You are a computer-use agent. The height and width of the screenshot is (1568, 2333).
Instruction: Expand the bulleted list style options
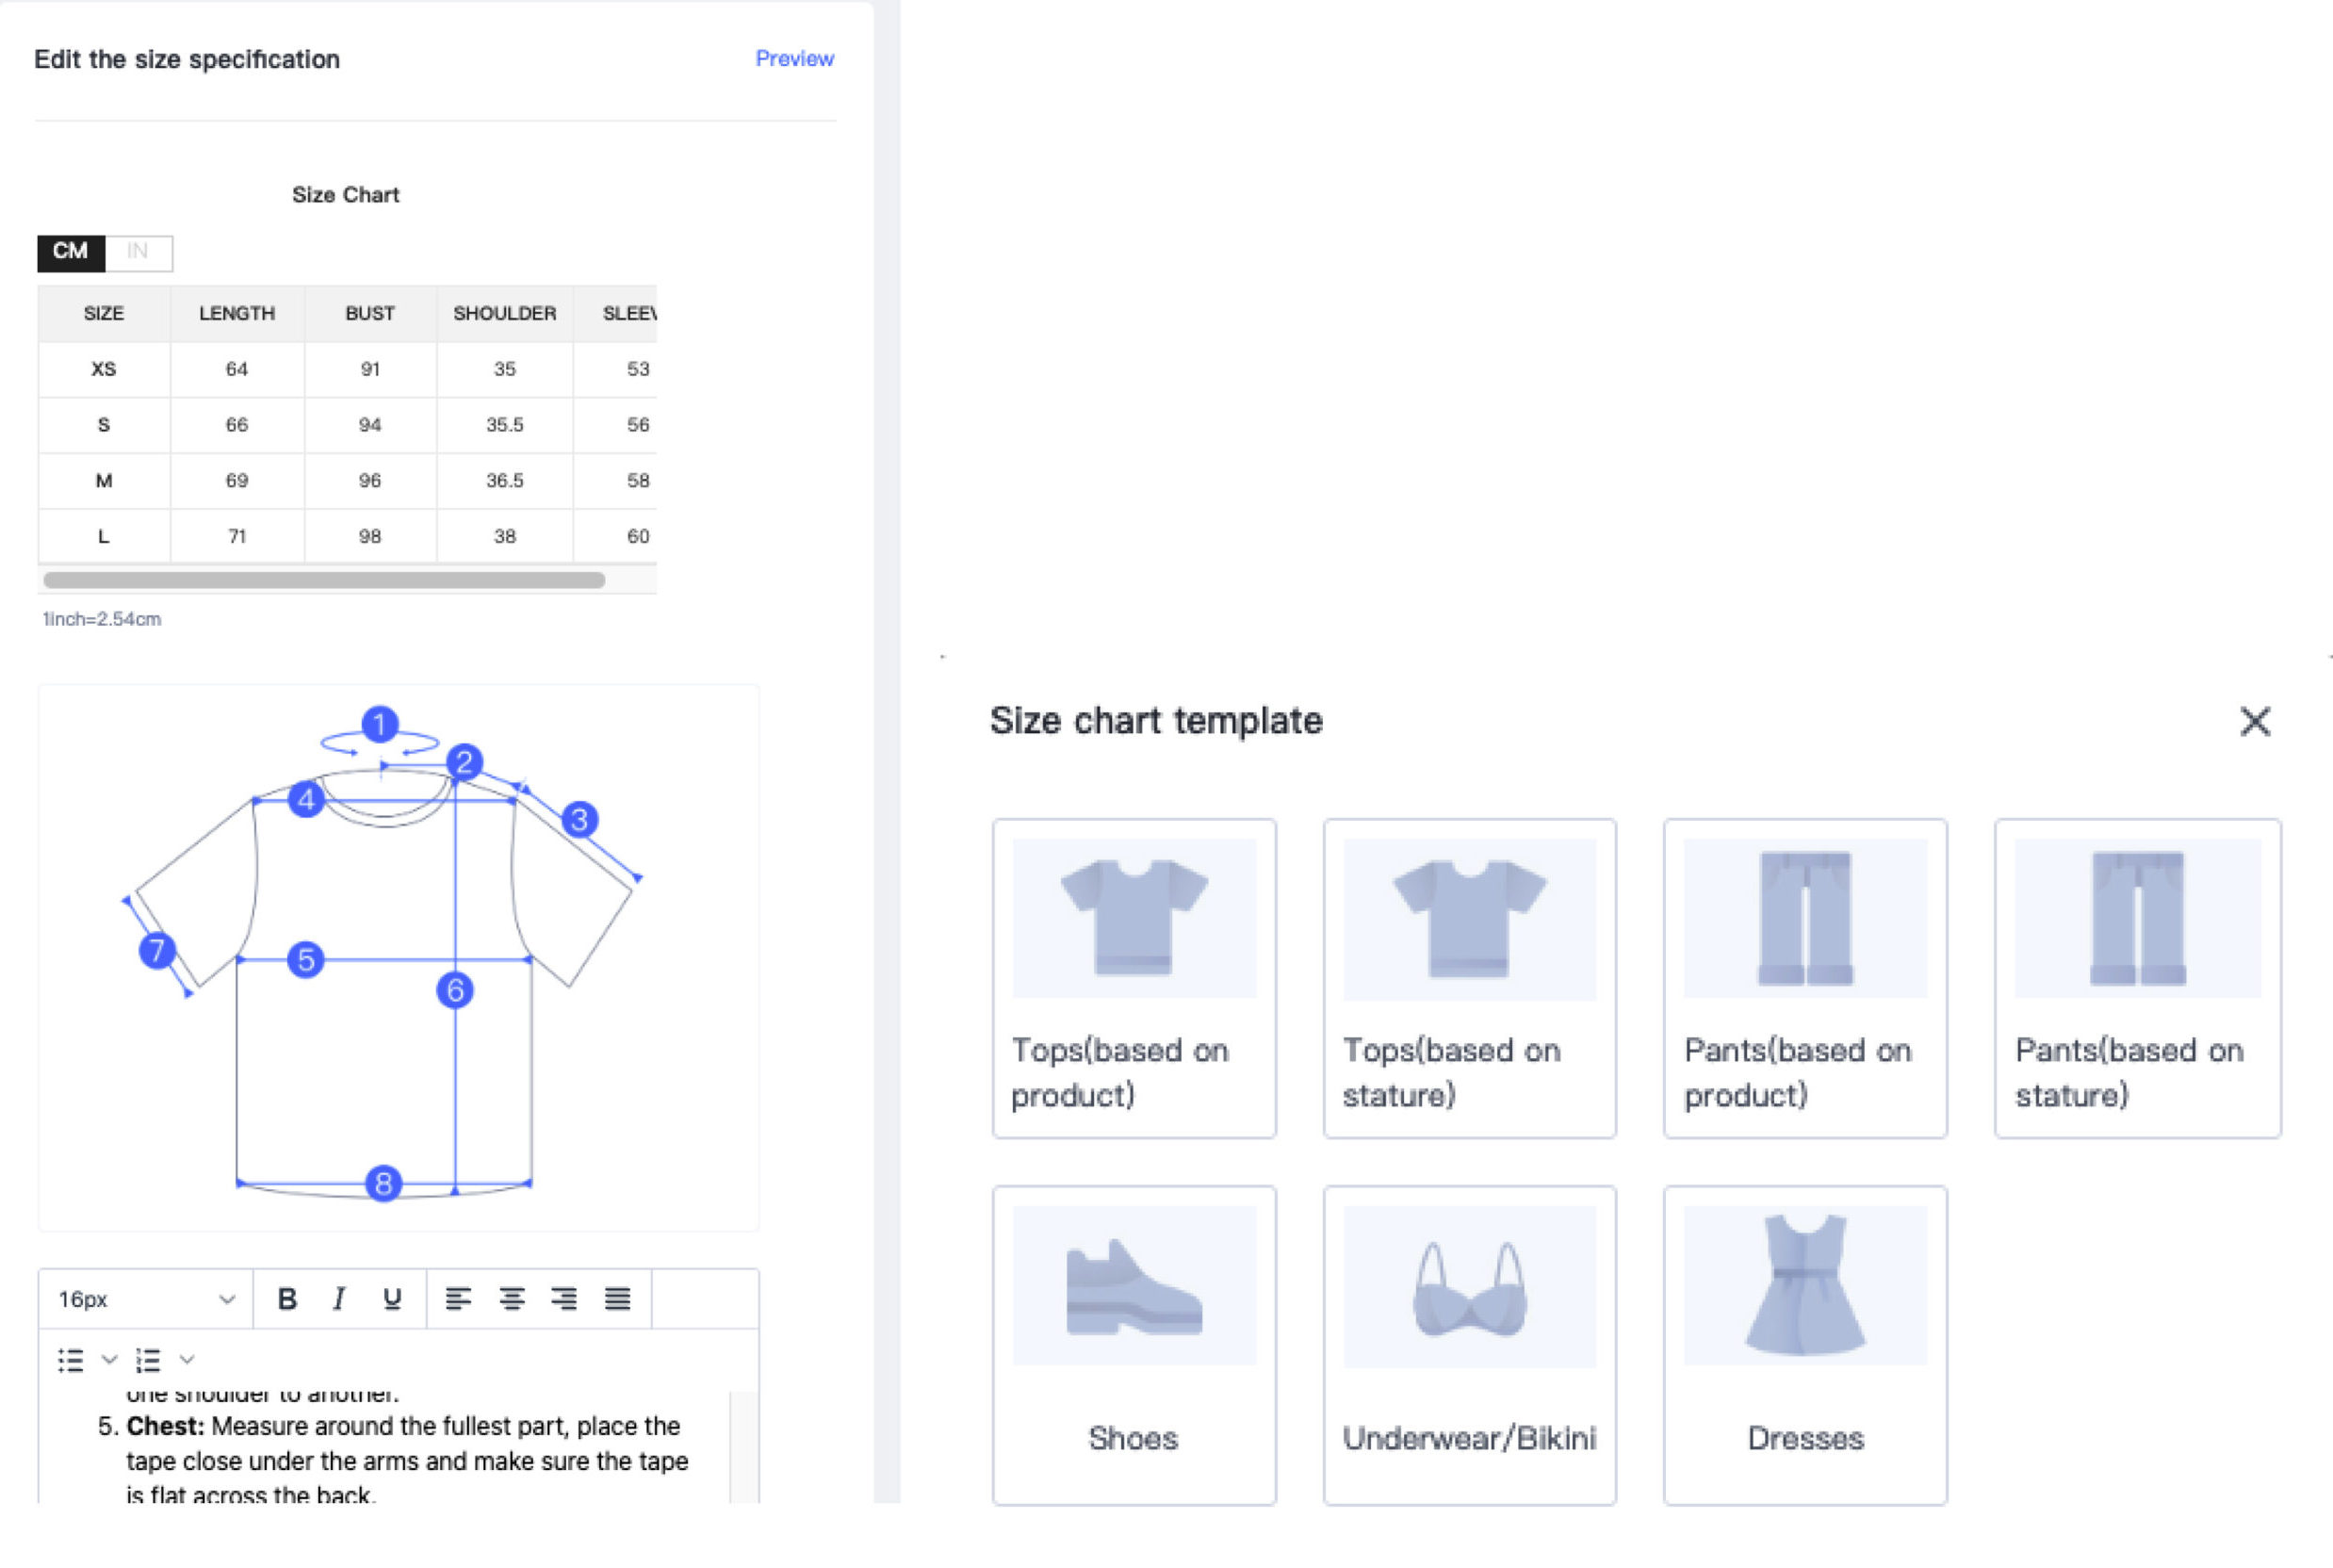(109, 1359)
